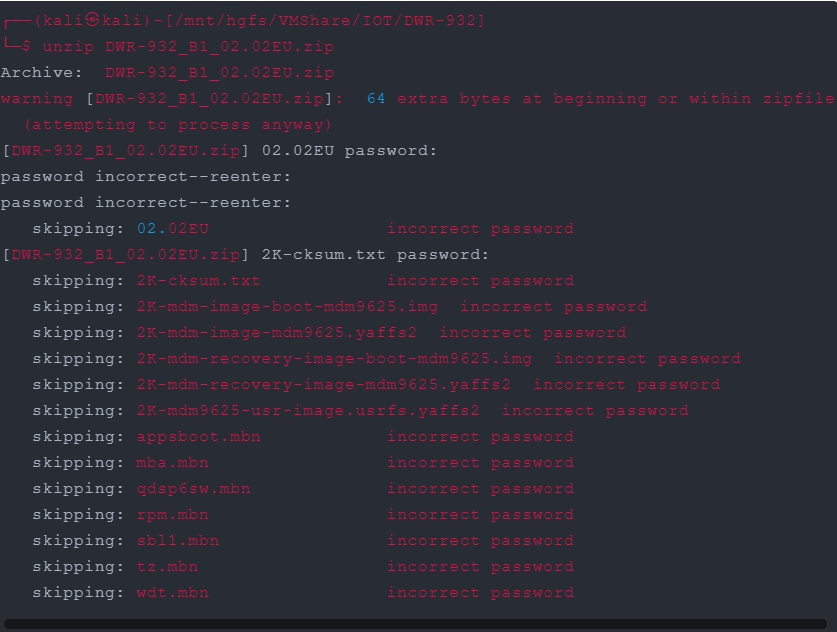Click the qdsp6sw.mbn file name

tap(193, 489)
